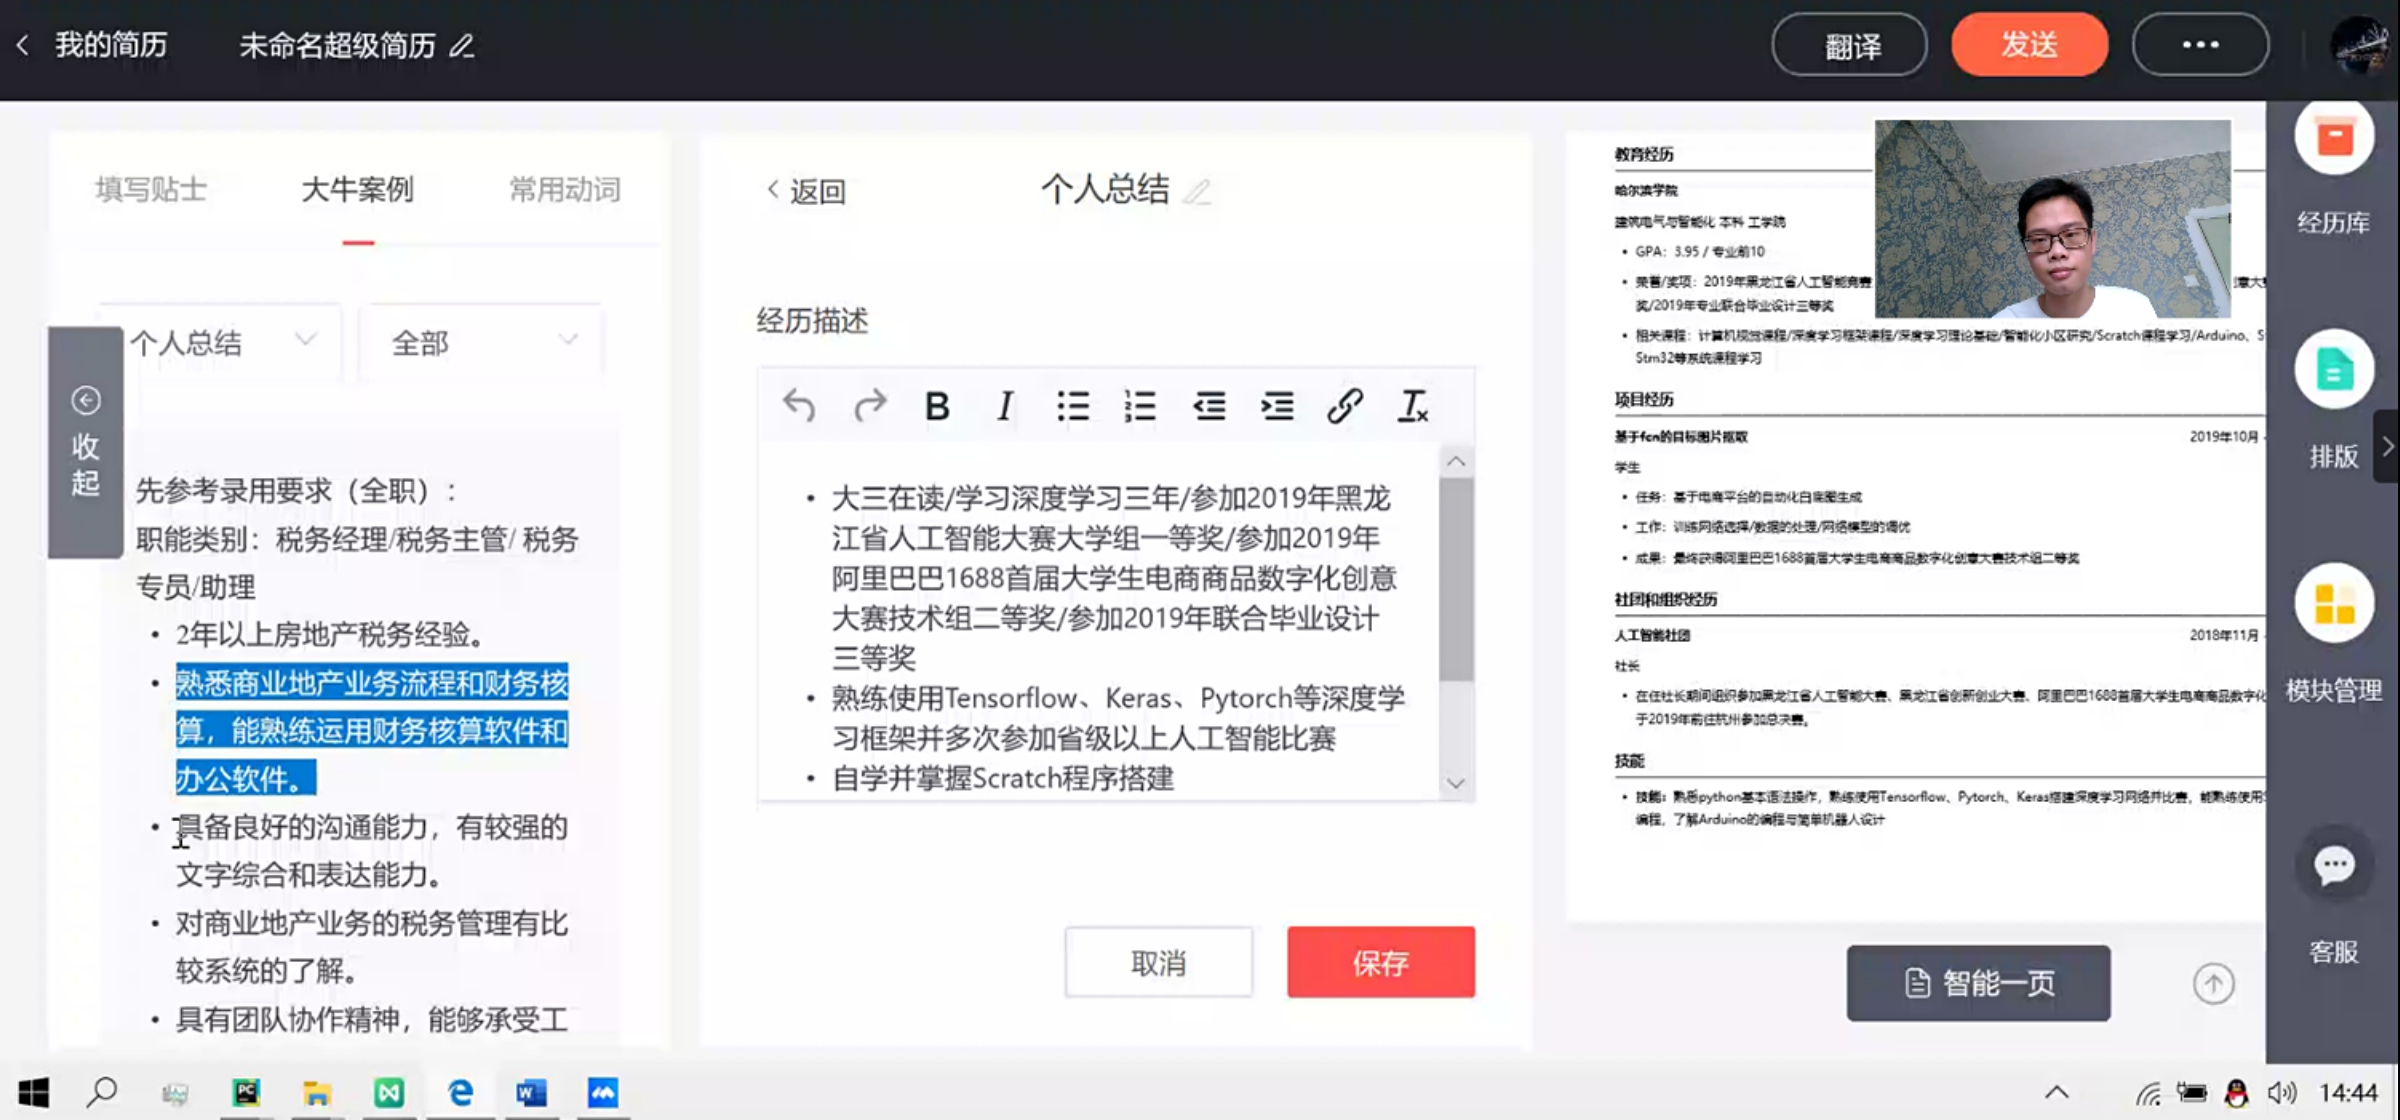The width and height of the screenshot is (2400, 1120).
Task: Expand the right sidebar edge arrow
Action: point(2388,446)
